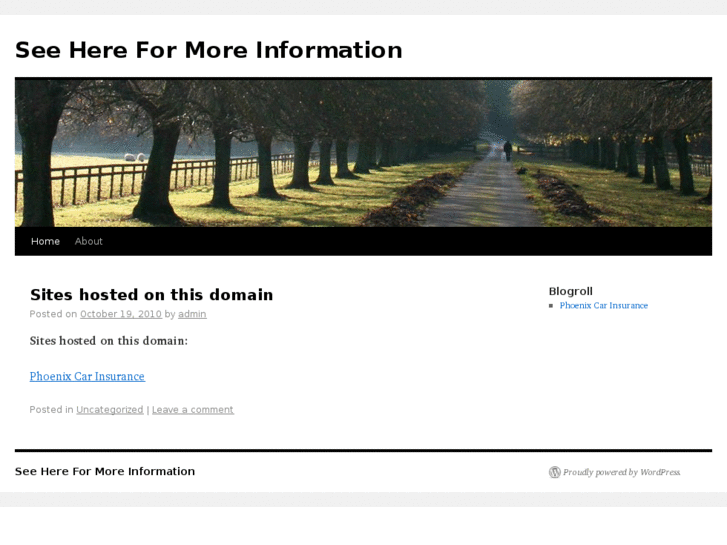The image size is (727, 545).
Task: Click the tree-lined path header image
Action: coord(364,153)
